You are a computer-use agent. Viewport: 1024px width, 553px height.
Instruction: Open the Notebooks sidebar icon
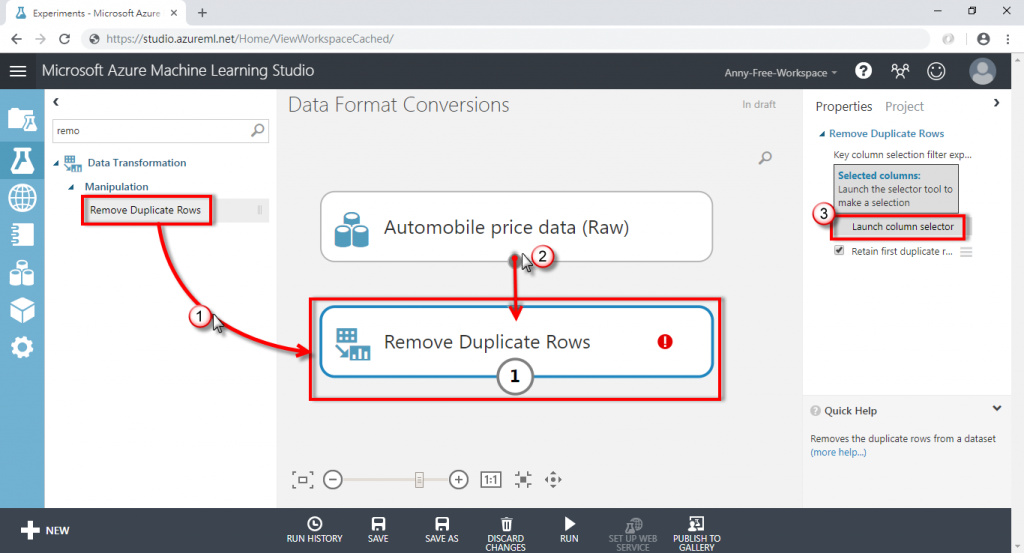coord(22,235)
